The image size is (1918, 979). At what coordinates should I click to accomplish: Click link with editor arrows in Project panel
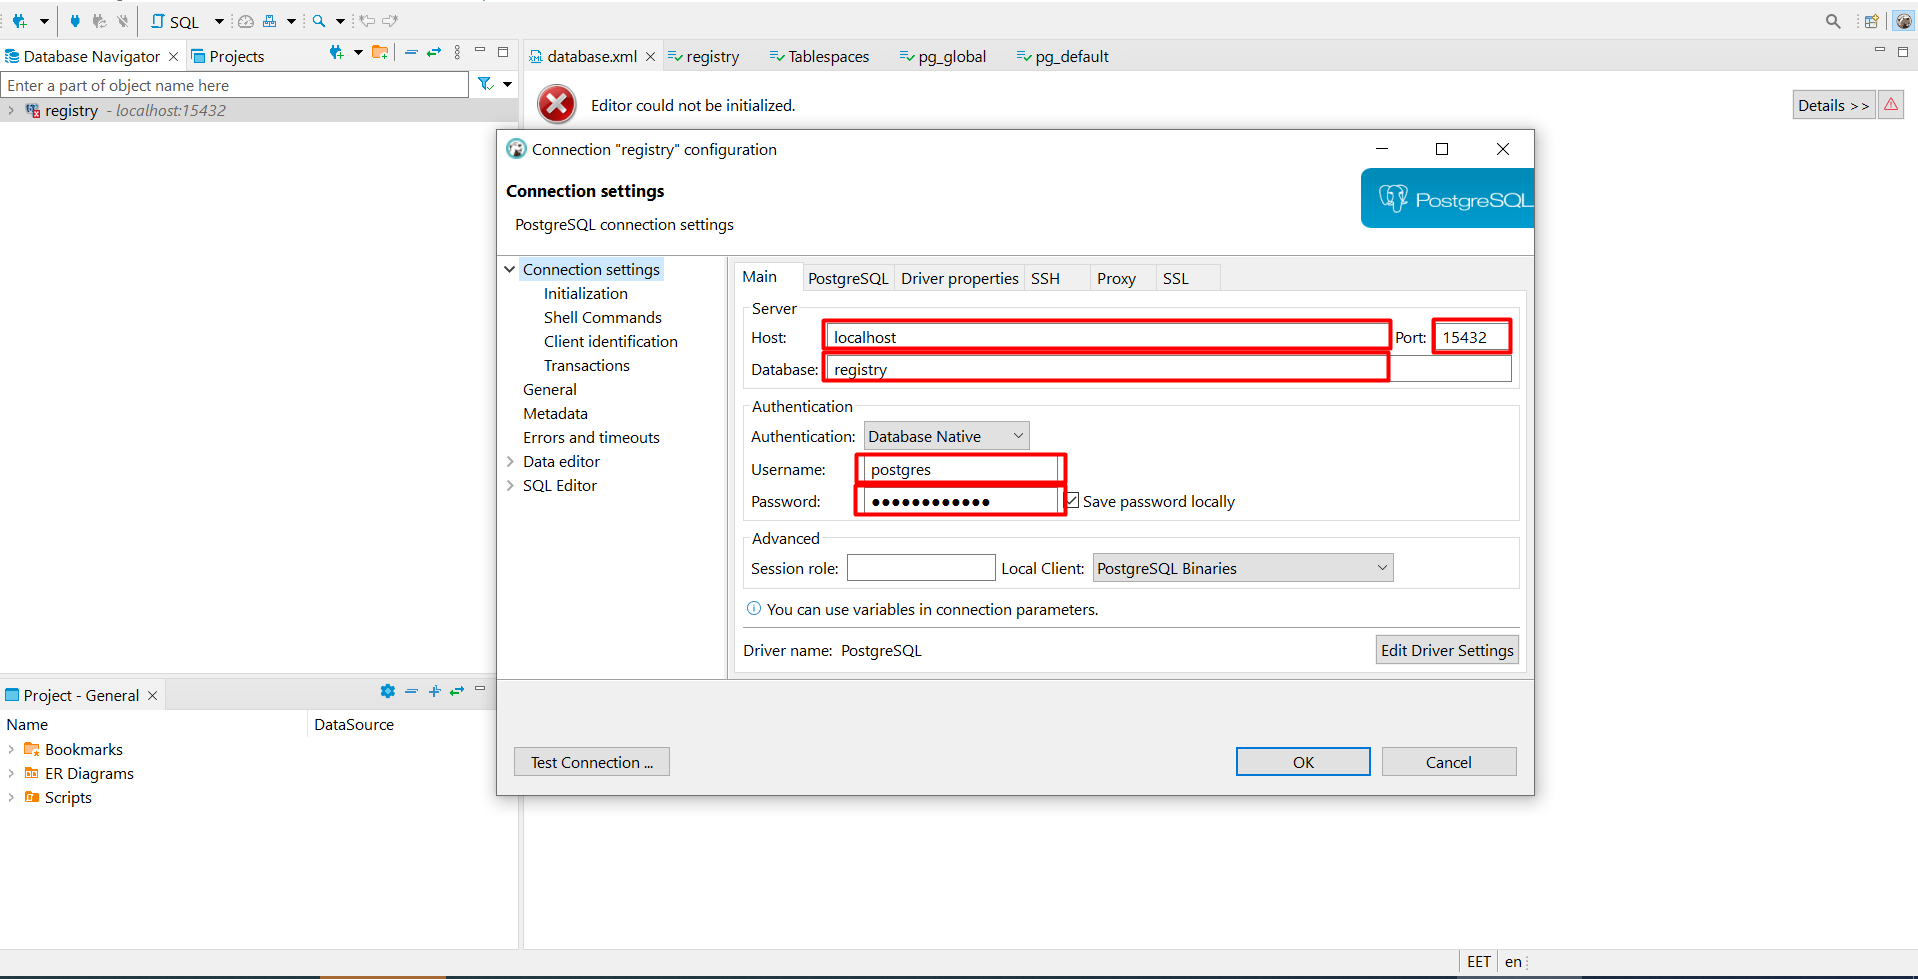point(457,691)
